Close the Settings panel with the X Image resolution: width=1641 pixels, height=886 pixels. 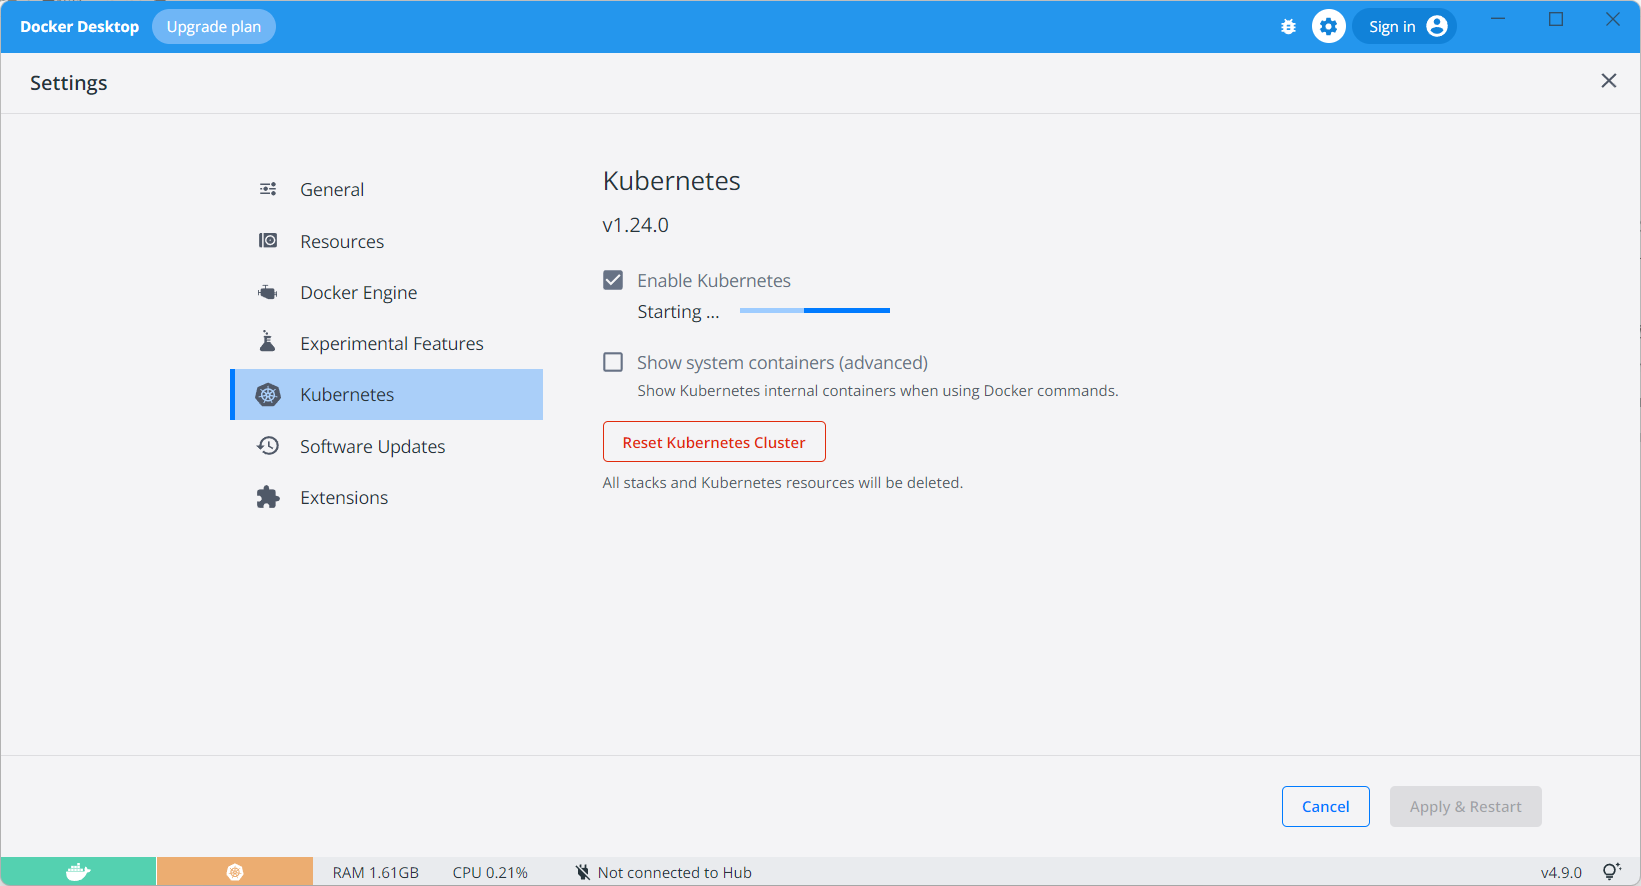(1609, 81)
